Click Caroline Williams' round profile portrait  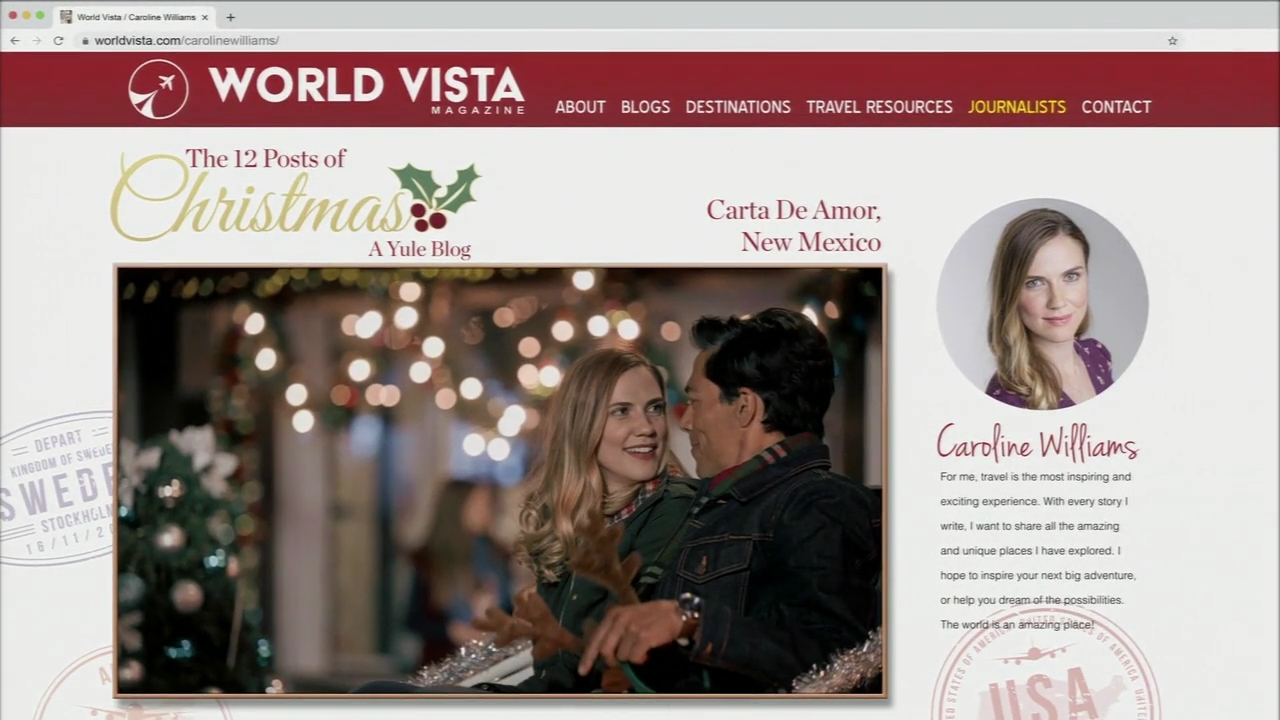click(1042, 303)
